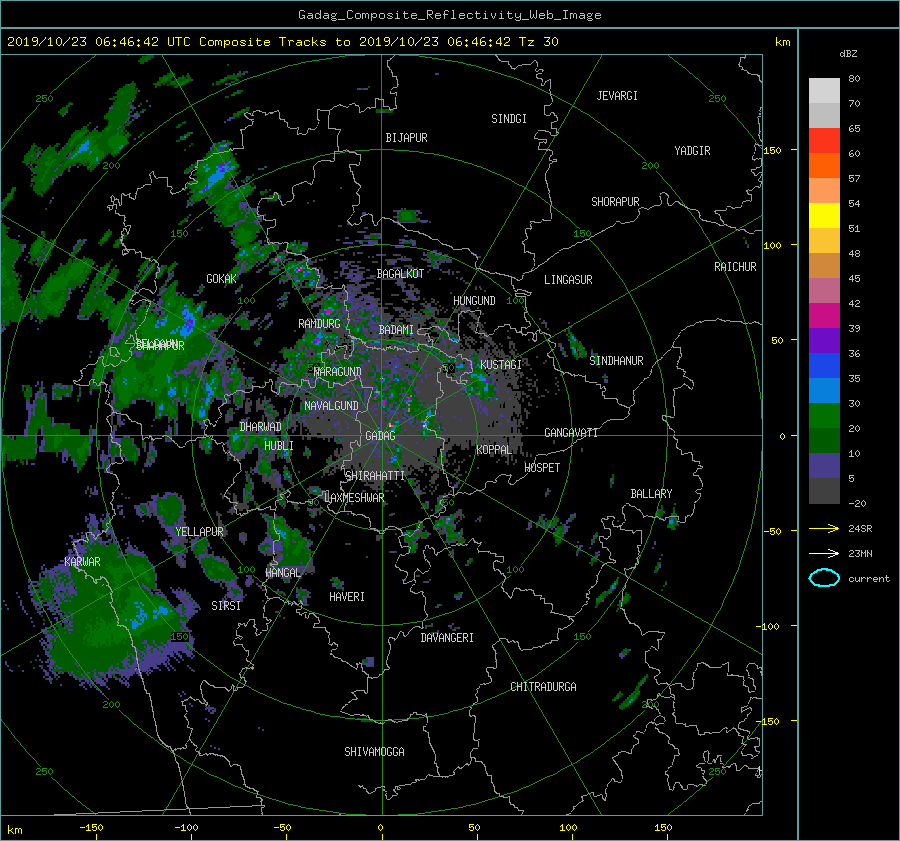
Task: Click the SHIRAHATTI city label
Action: click(x=375, y=476)
